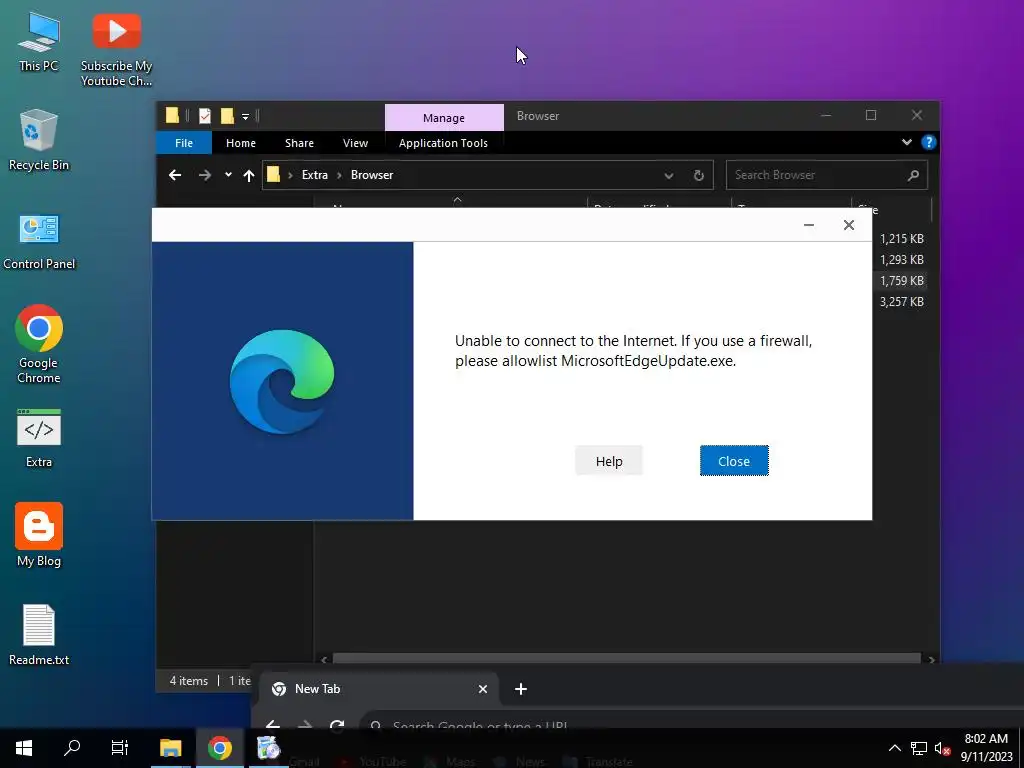Viewport: 1024px width, 768px height.
Task: Select the New Tab in Chrome
Action: [x=379, y=689]
